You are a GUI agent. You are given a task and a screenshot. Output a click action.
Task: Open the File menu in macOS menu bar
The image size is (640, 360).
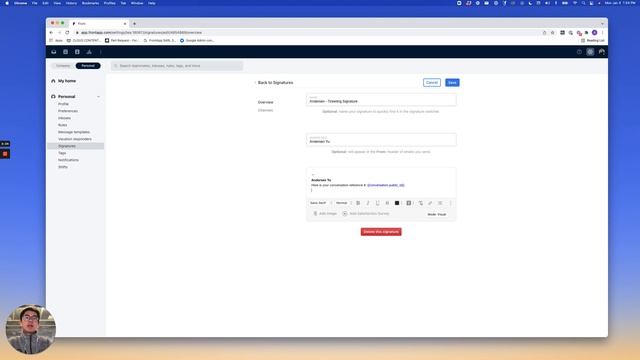(34, 3)
